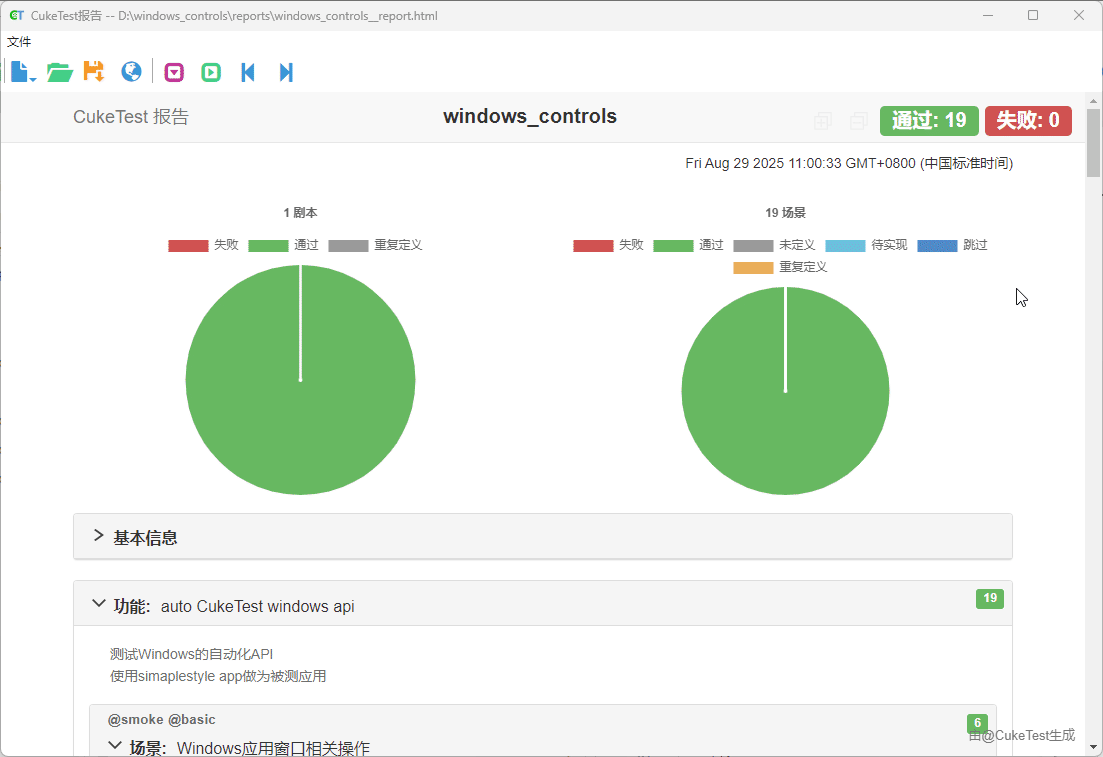Image resolution: width=1103 pixels, height=757 pixels.
Task: Click the green play-box toolbar icon
Action: pos(210,72)
